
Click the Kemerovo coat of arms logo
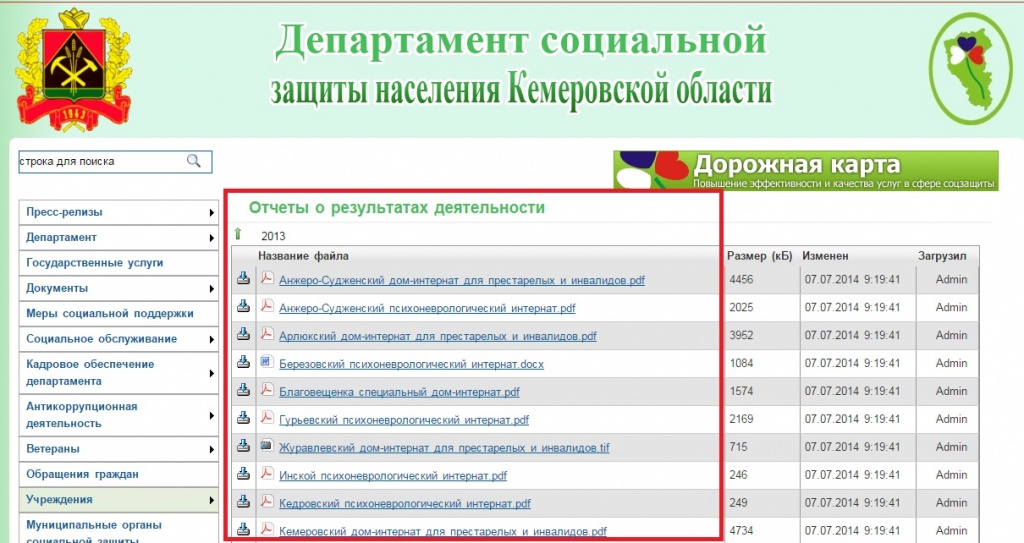click(73, 69)
